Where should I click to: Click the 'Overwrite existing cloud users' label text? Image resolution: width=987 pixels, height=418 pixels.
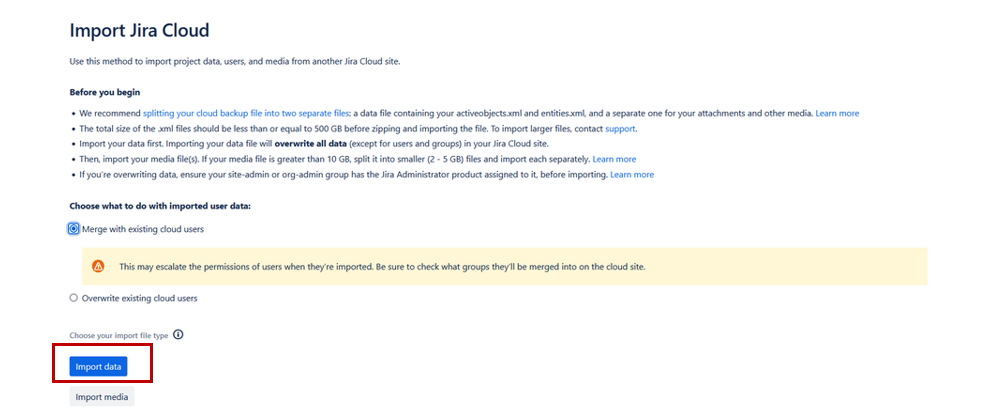pyautogui.click(x=140, y=298)
